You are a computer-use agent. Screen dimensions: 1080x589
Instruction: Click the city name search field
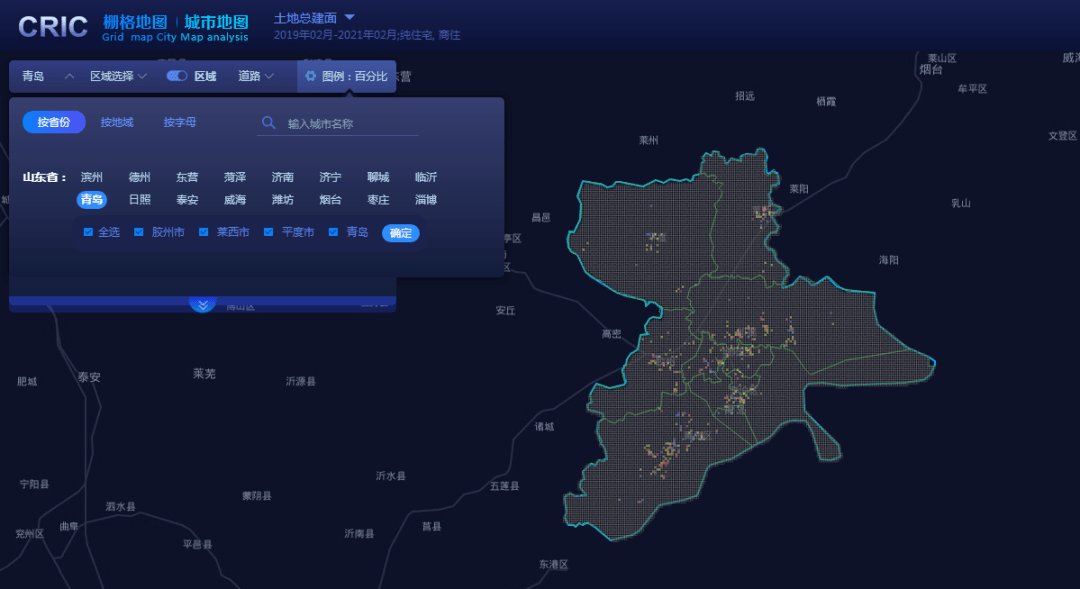click(x=350, y=124)
